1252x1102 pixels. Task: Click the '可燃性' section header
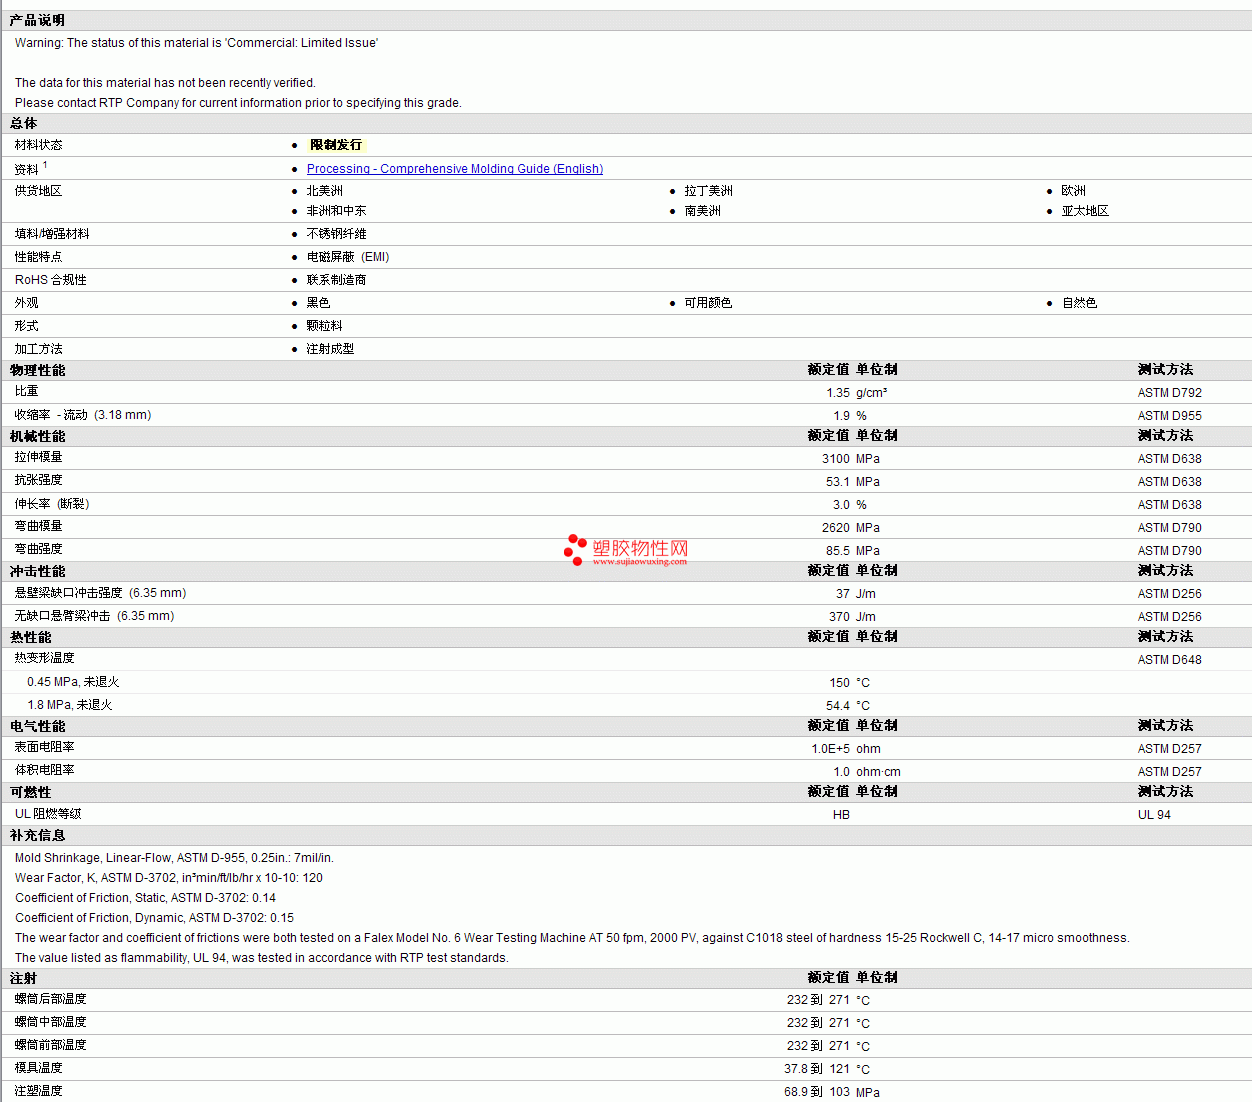31,792
